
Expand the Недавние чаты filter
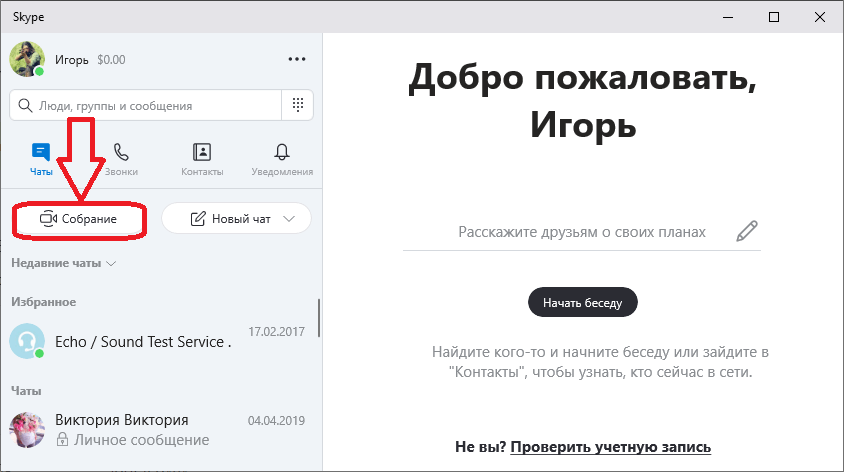(x=64, y=264)
